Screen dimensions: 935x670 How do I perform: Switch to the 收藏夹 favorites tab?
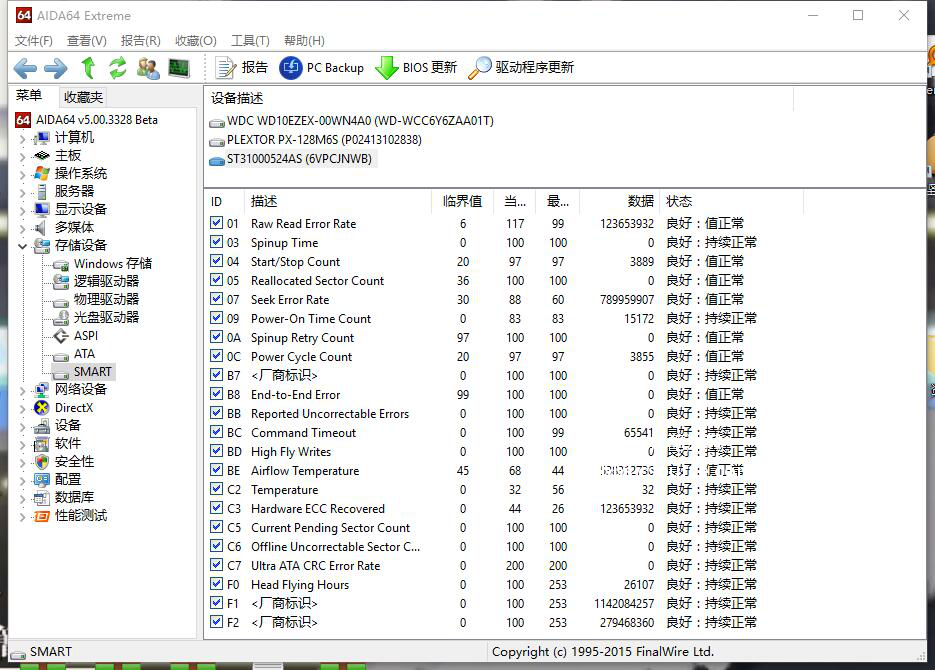pyautogui.click(x=83, y=97)
